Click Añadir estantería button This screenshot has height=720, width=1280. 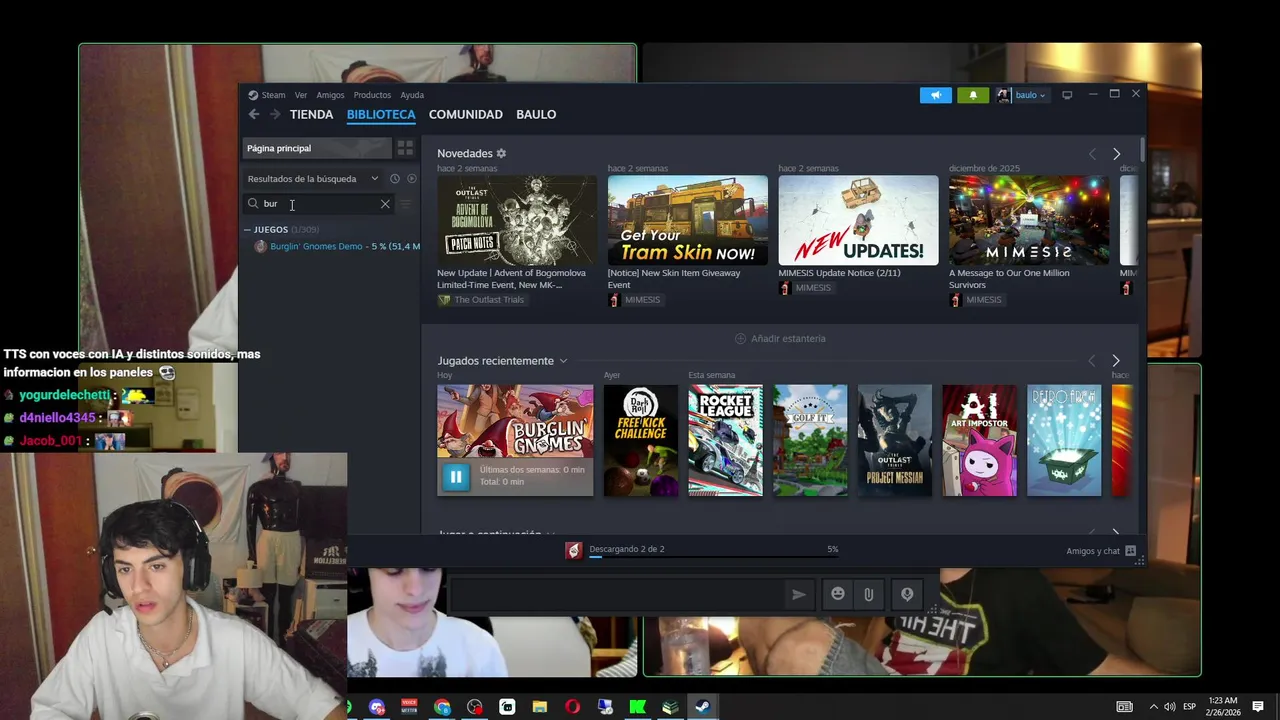pyautogui.click(x=780, y=339)
